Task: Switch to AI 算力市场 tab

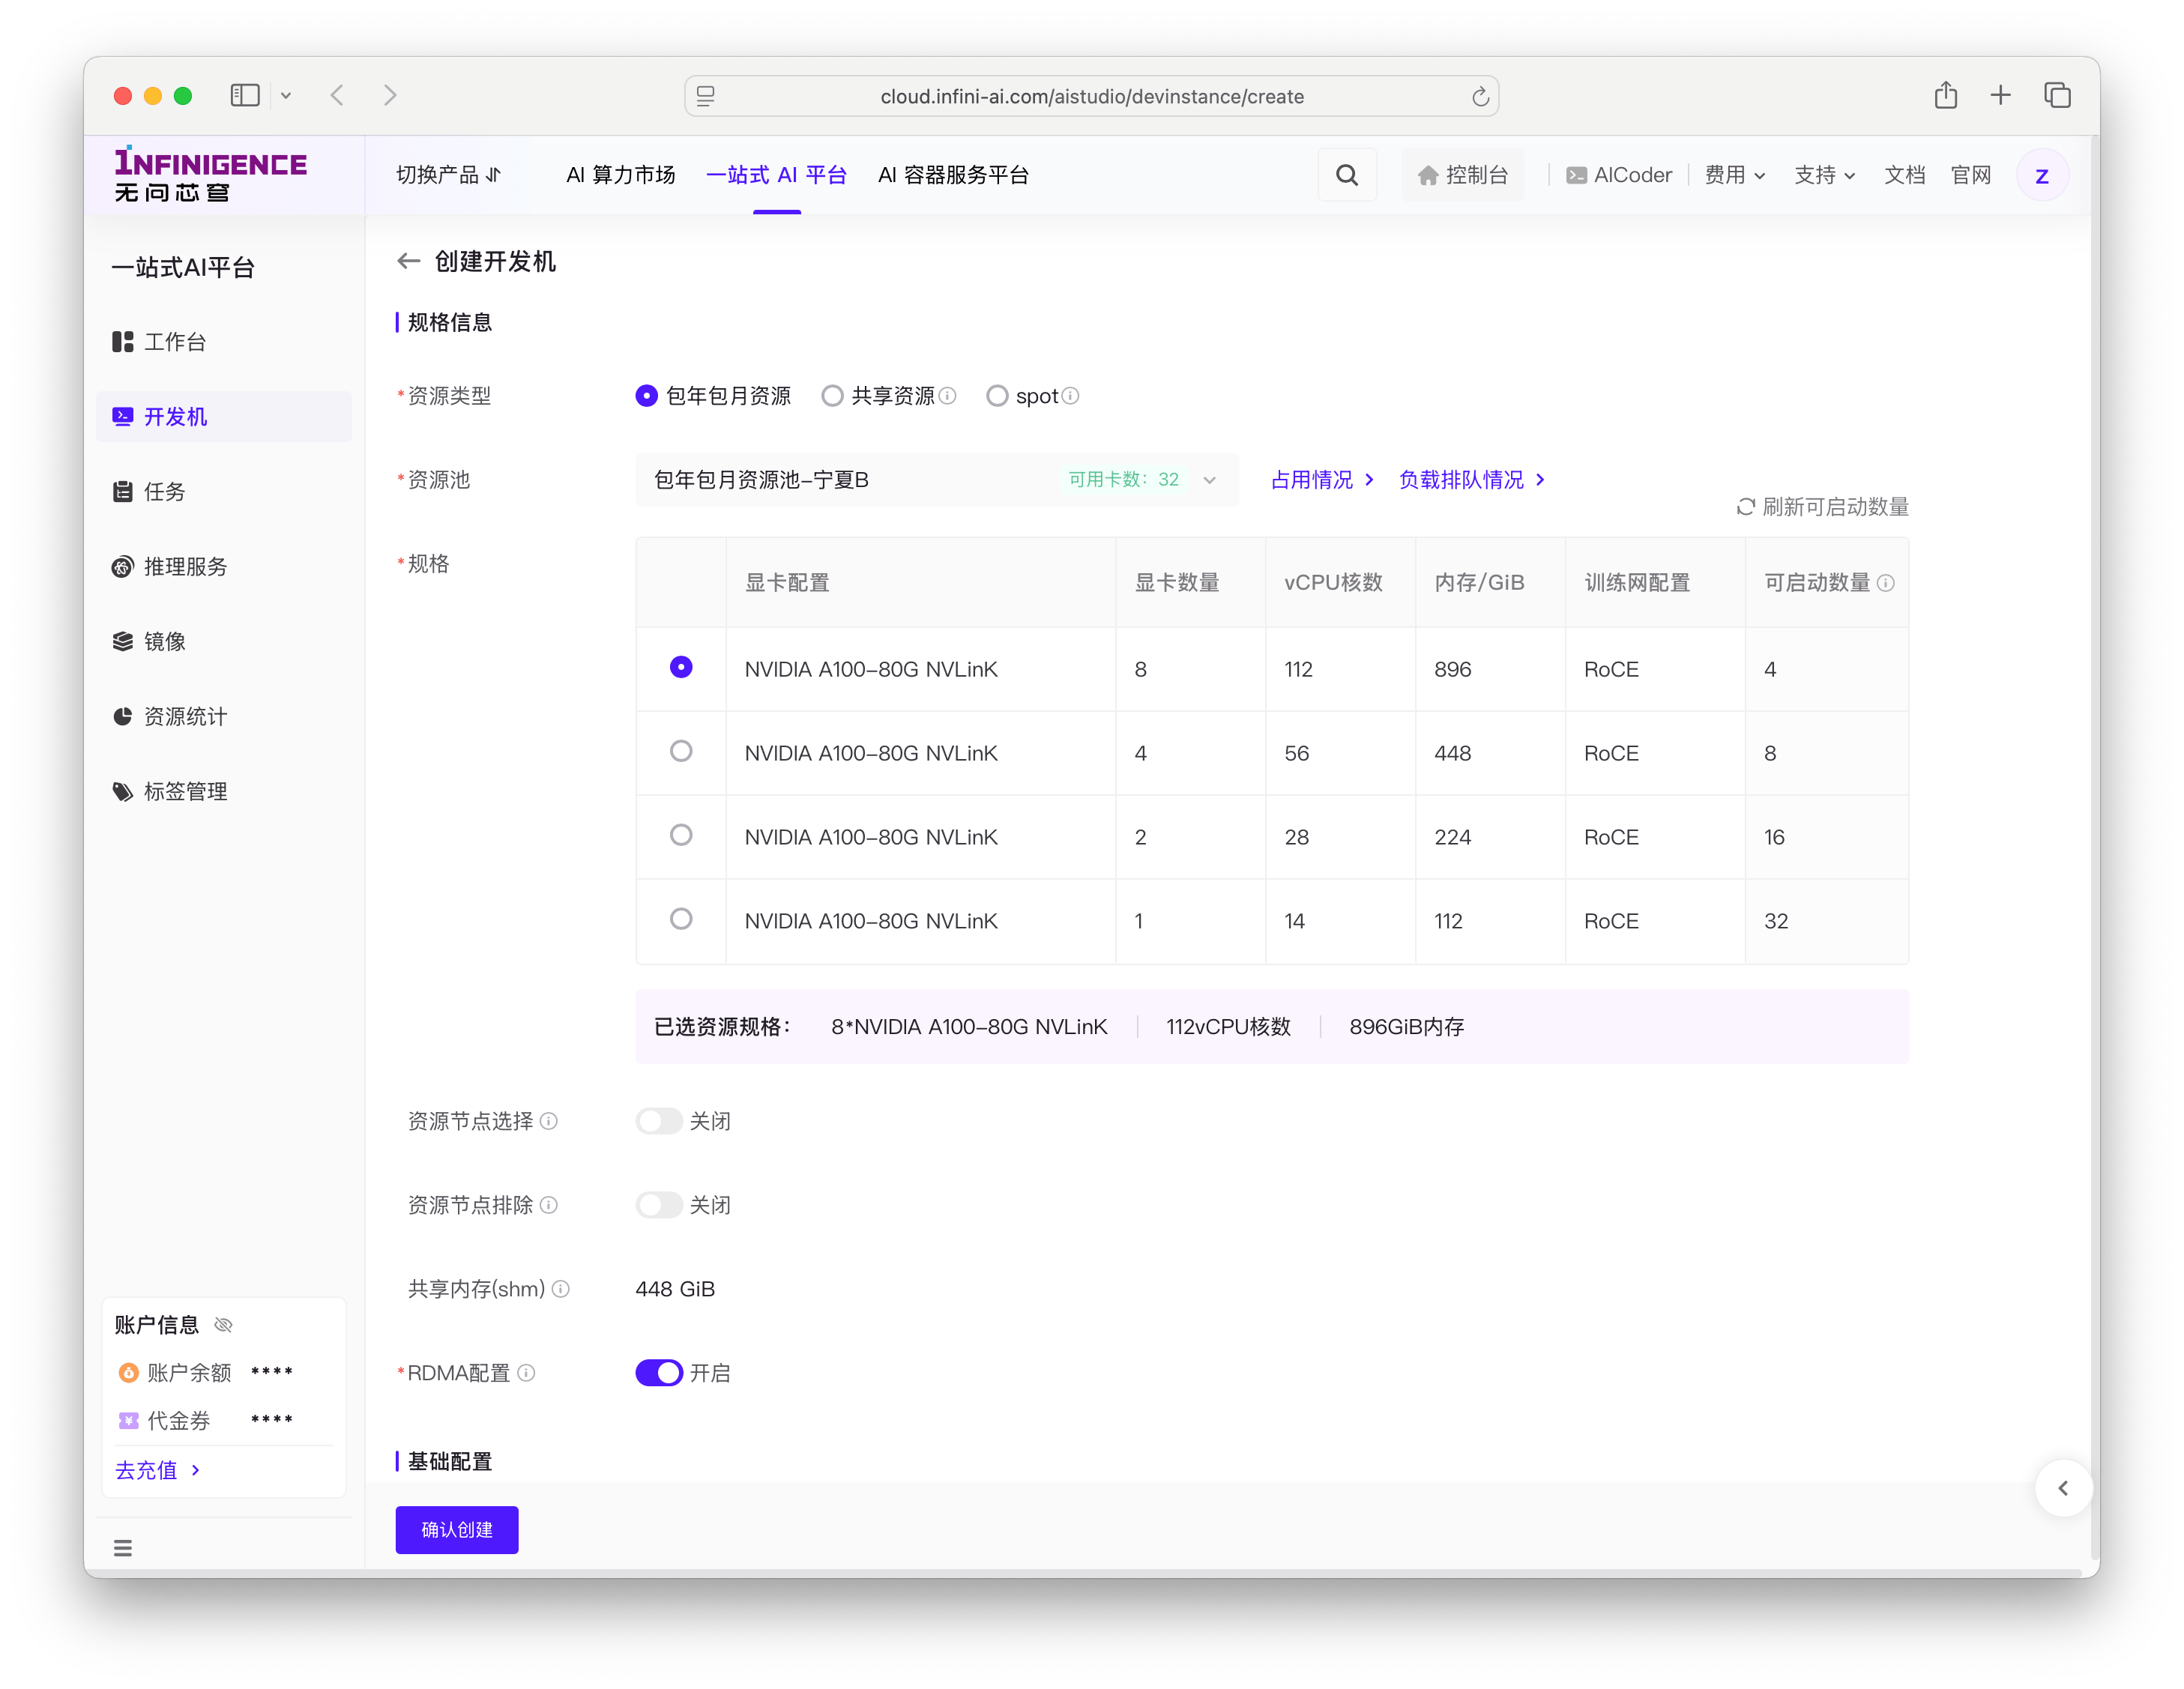Action: (620, 175)
